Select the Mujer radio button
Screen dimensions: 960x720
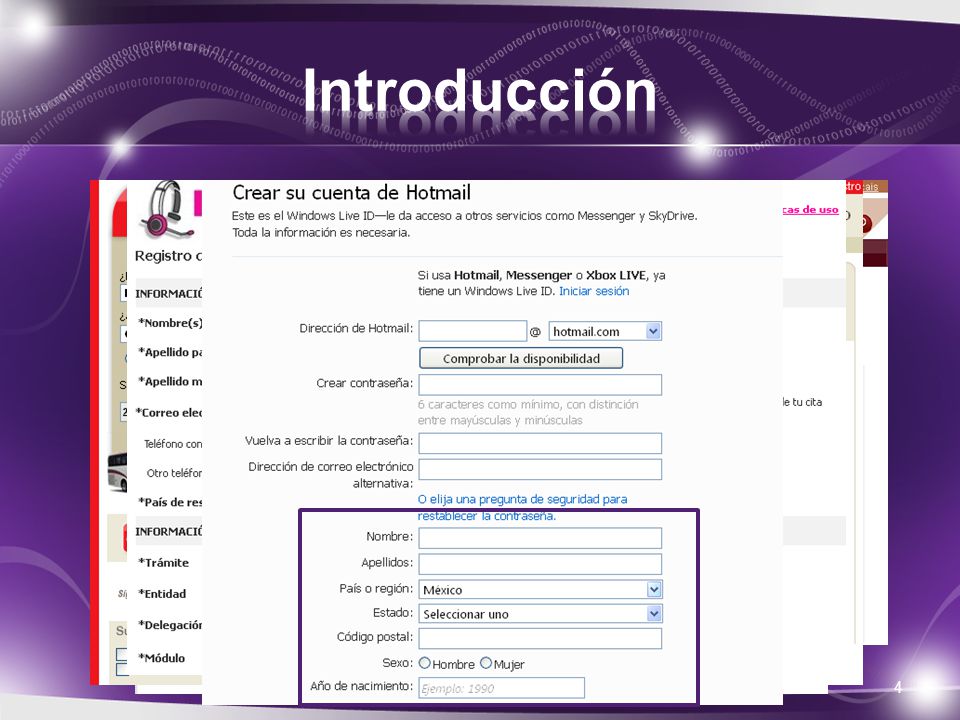[x=486, y=663]
